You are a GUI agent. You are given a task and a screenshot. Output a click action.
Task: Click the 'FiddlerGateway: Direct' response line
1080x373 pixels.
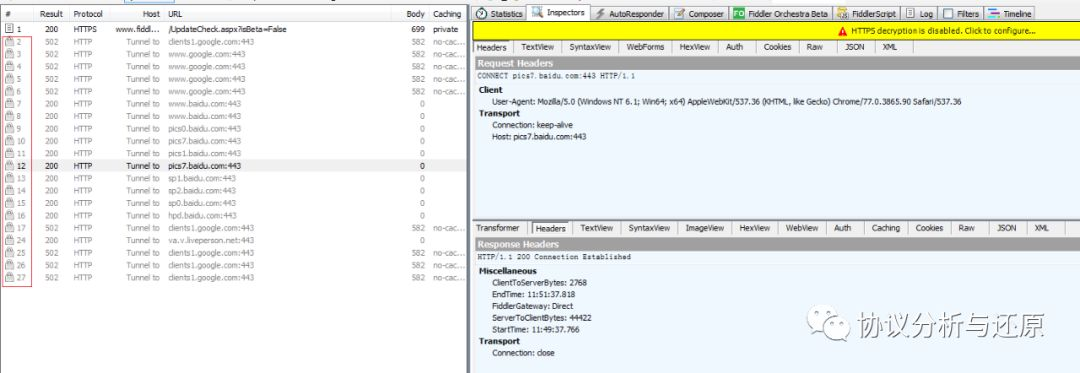[x=532, y=306]
